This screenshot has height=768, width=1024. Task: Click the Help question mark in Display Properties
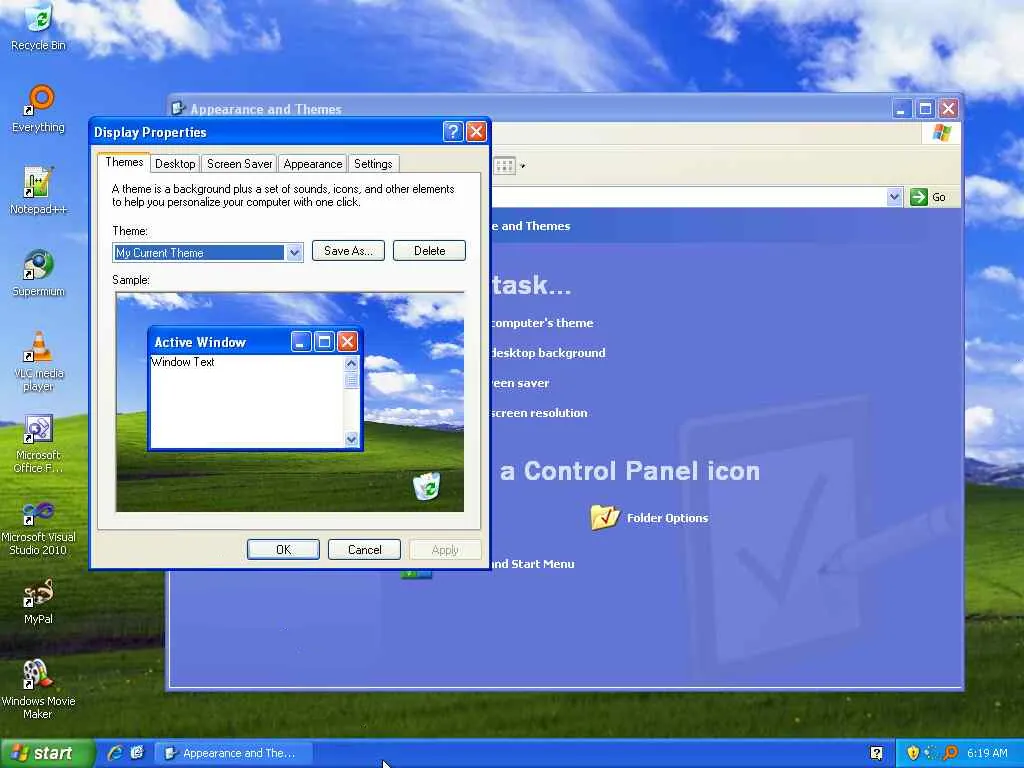point(453,132)
